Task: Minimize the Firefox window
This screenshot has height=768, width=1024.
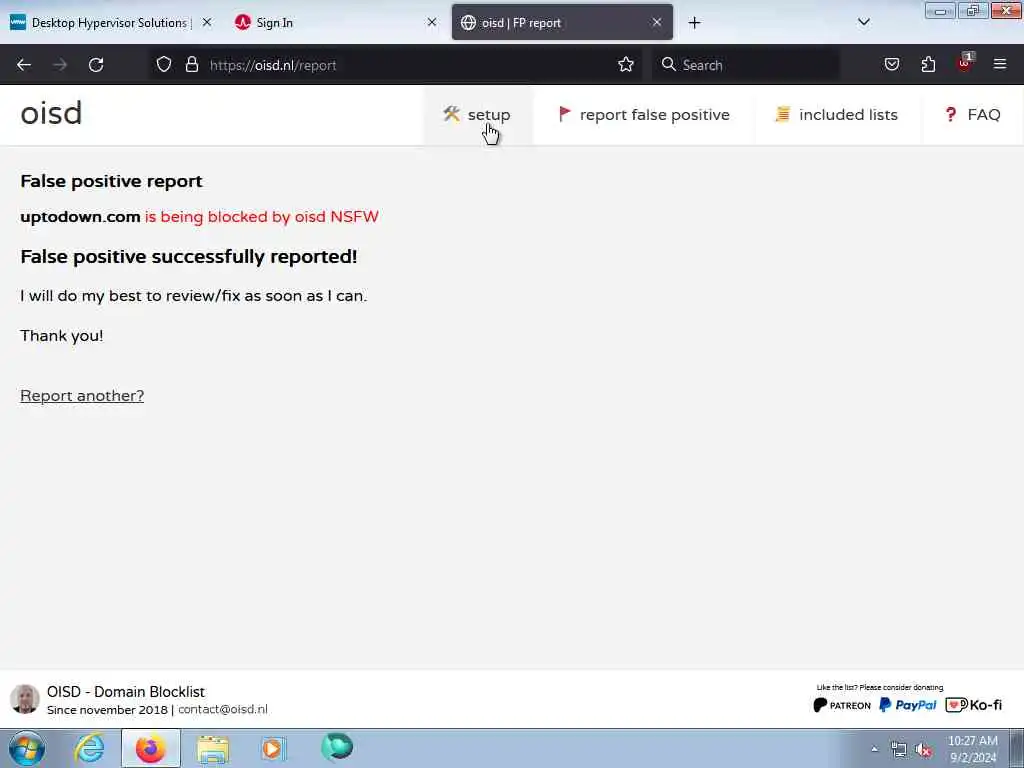Action: click(940, 11)
